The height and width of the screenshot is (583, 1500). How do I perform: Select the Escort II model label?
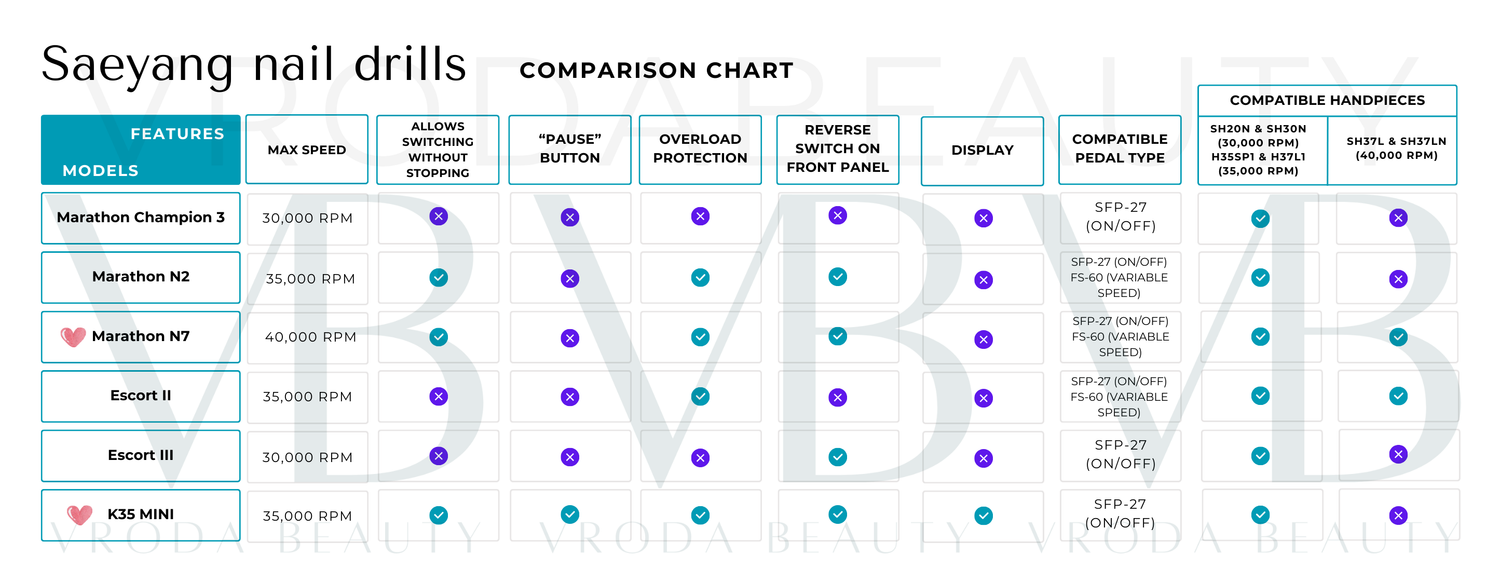coord(141,395)
